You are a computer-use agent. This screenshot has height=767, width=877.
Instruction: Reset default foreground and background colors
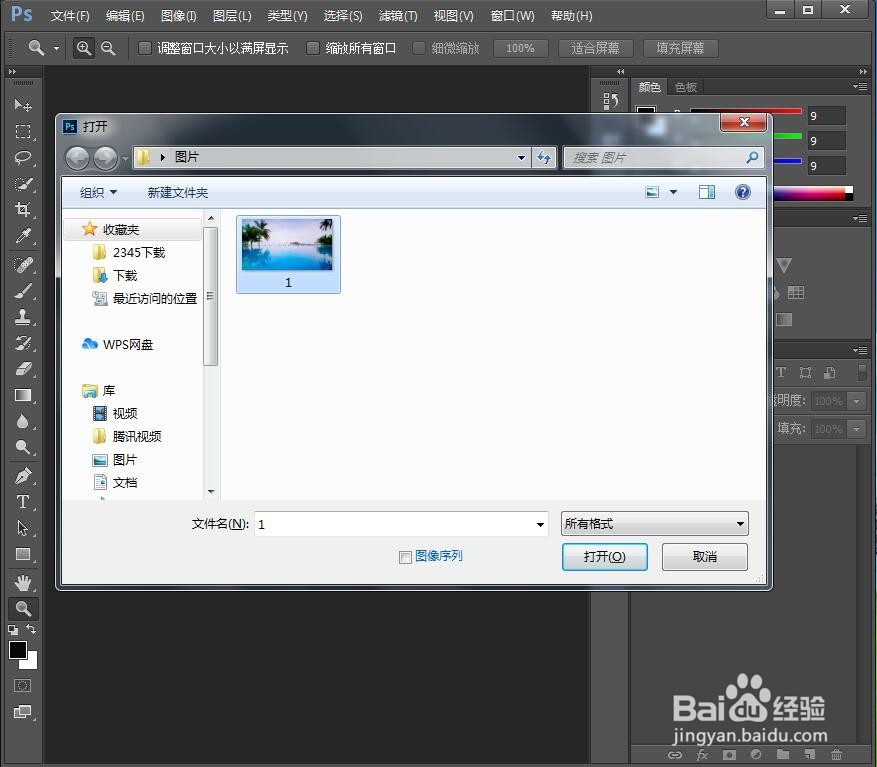coord(13,629)
